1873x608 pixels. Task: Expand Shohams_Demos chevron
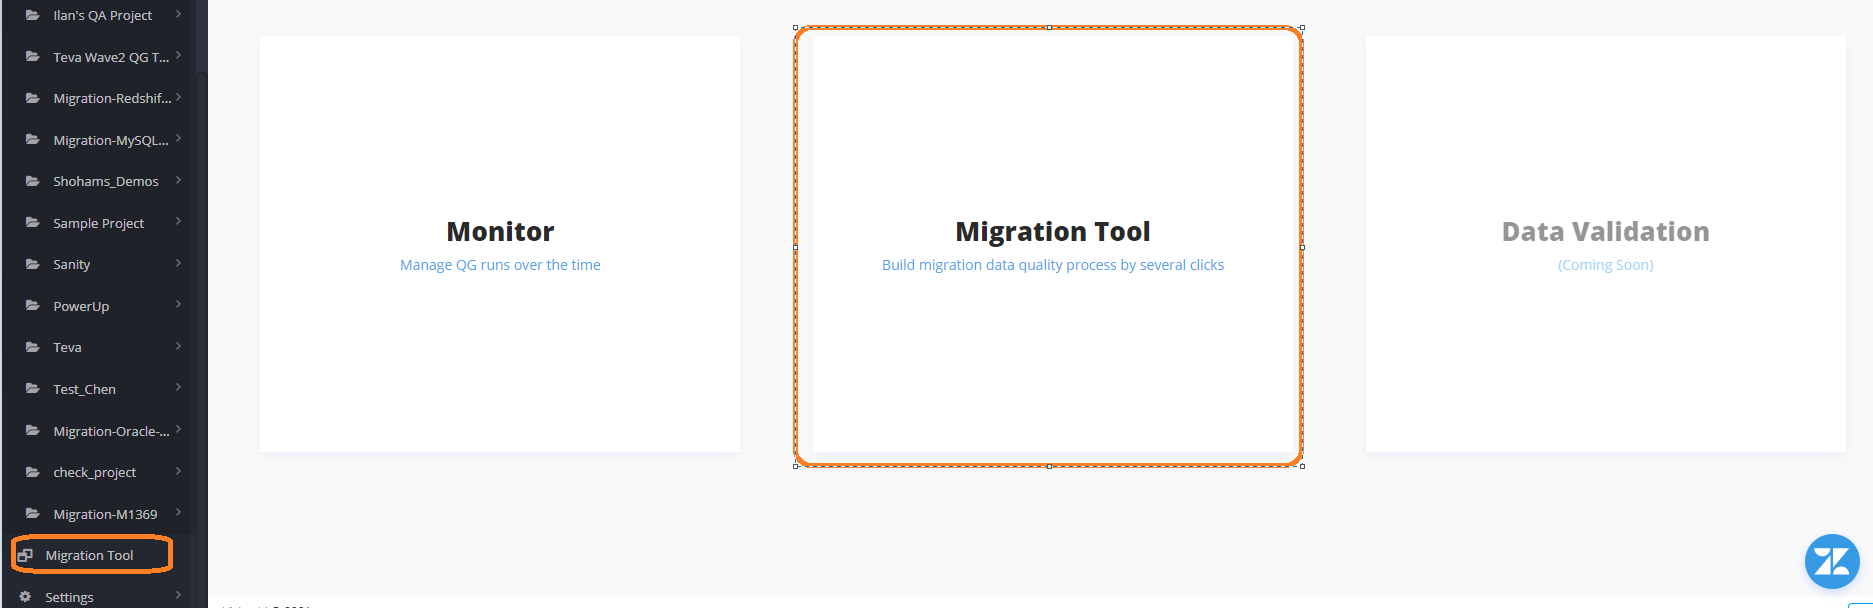[178, 180]
